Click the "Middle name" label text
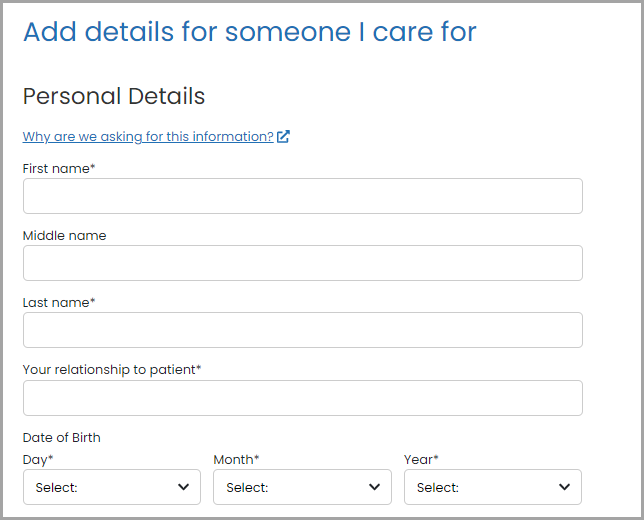 (x=64, y=236)
